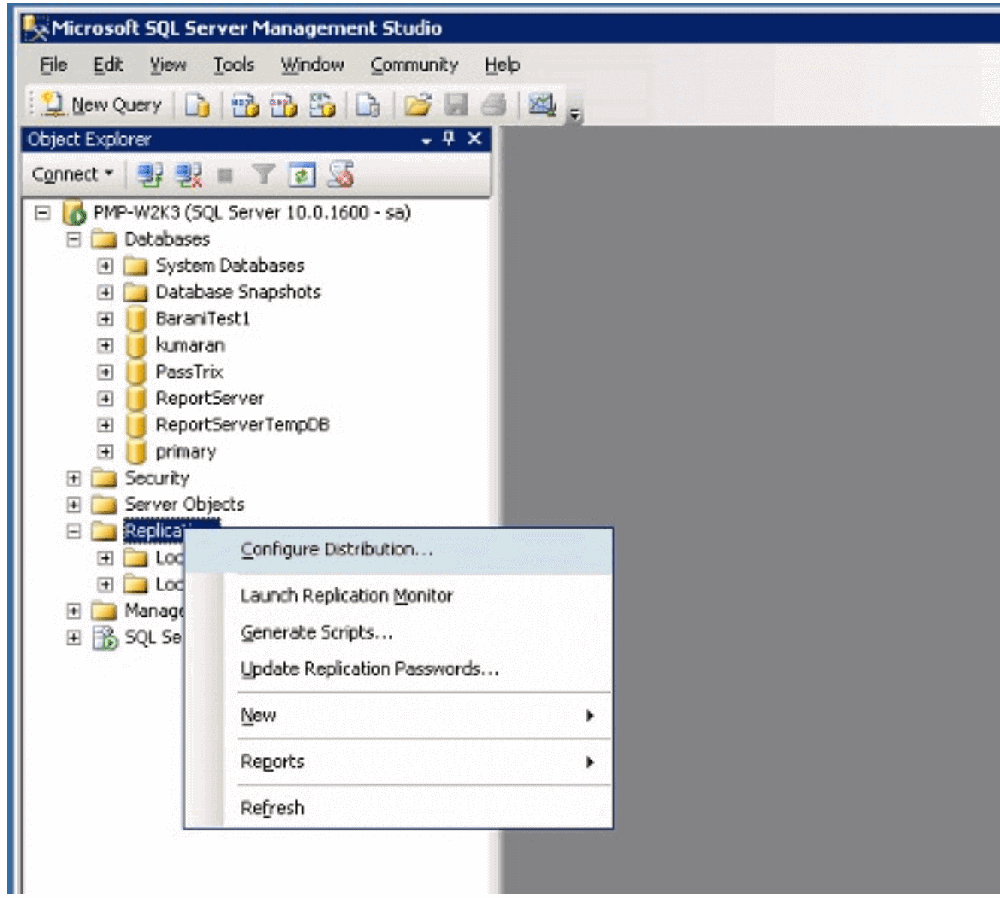Expand the Server Objects folder
The height and width of the screenshot is (898, 1000).
74,504
